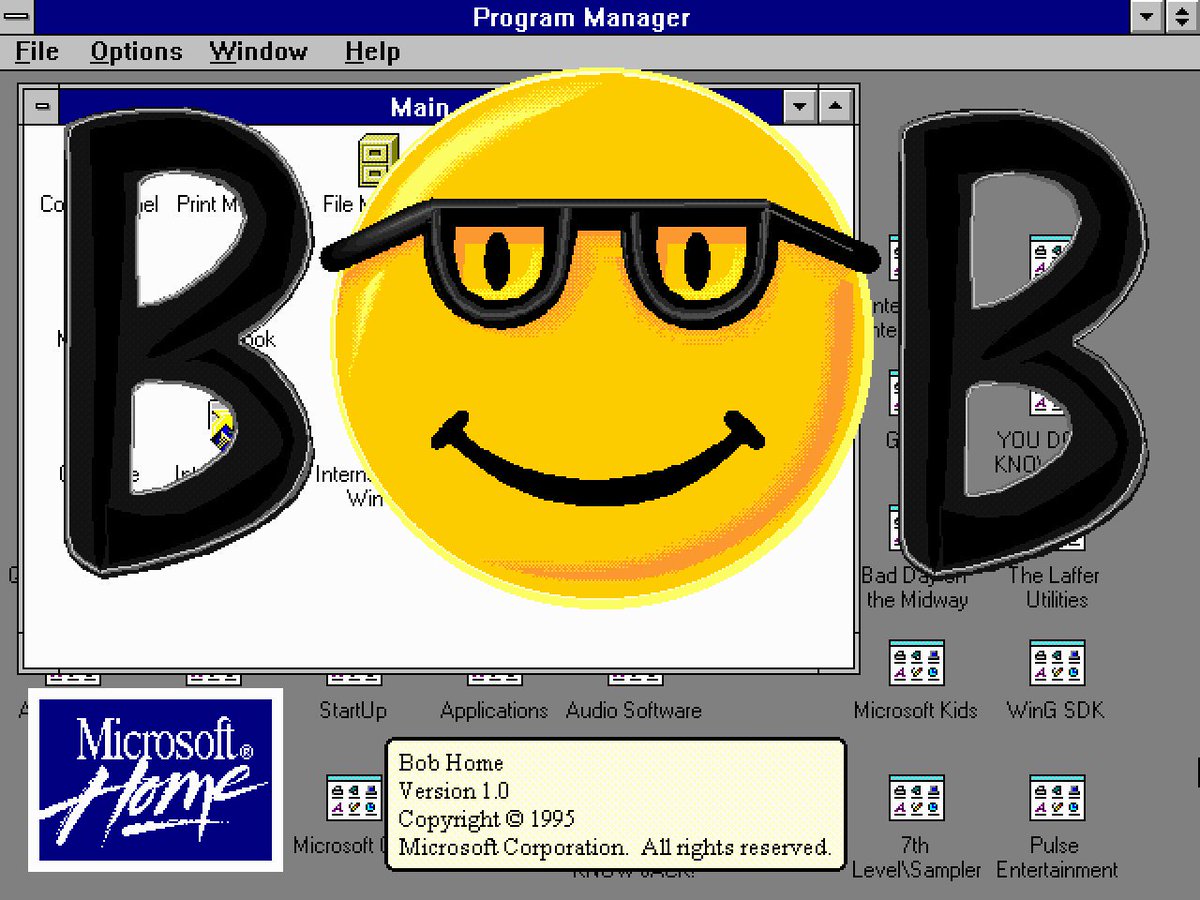This screenshot has height=900, width=1200.
Task: Select the StartUp program group
Action: [353, 711]
